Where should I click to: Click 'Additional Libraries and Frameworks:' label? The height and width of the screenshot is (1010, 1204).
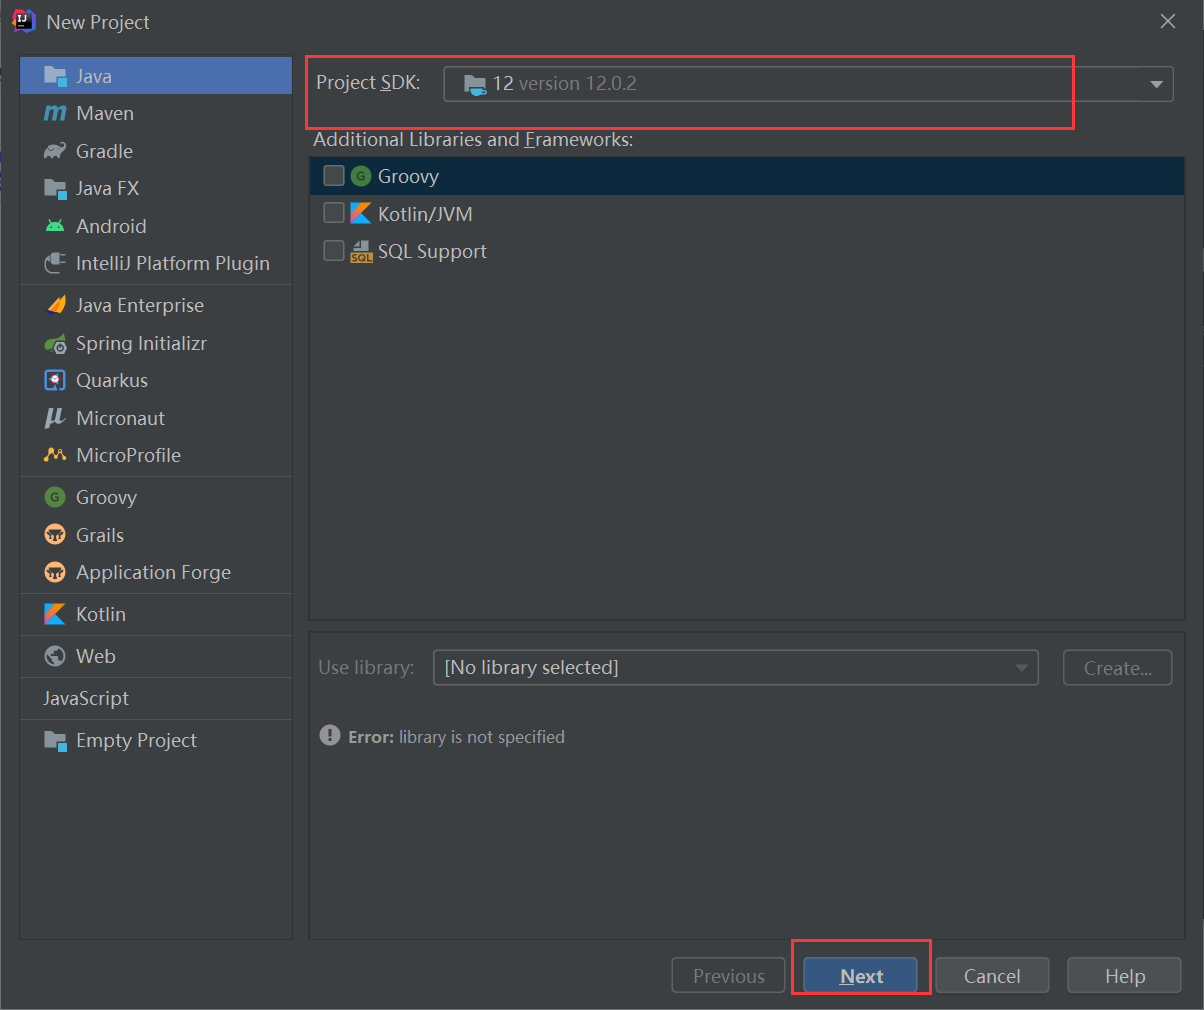coord(473,139)
